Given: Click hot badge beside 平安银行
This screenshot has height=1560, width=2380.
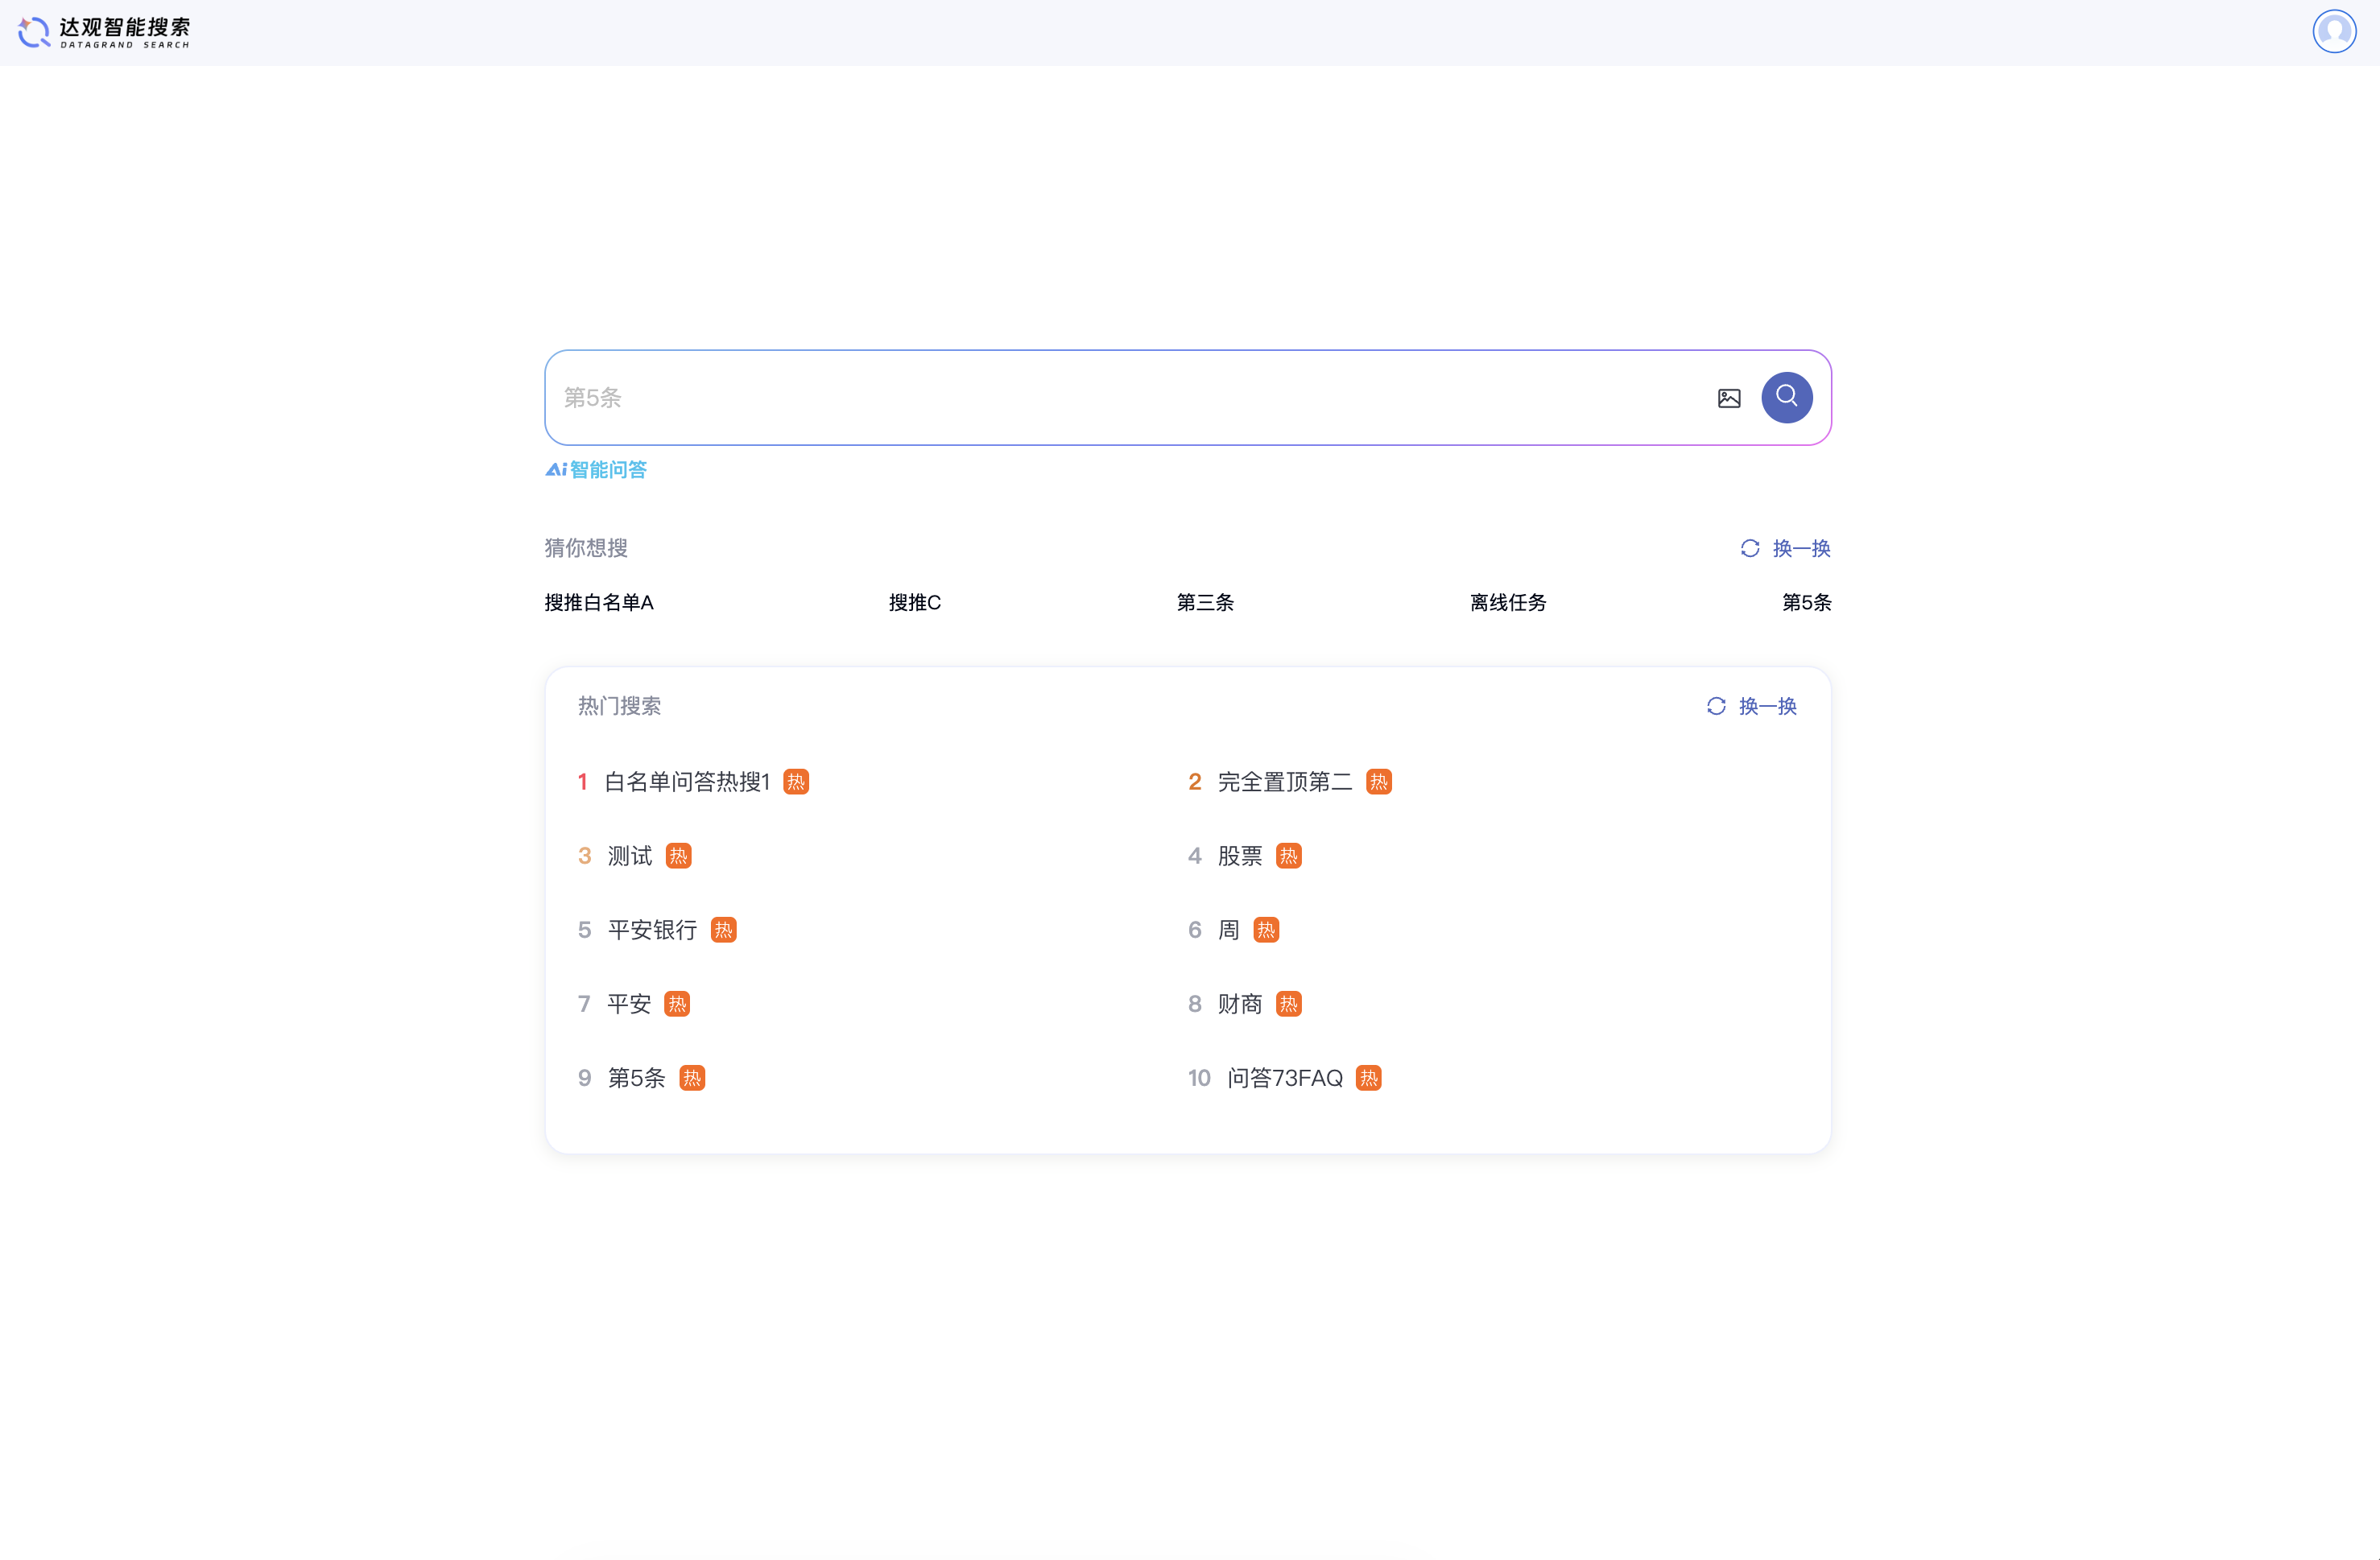Looking at the screenshot, I should (x=724, y=930).
